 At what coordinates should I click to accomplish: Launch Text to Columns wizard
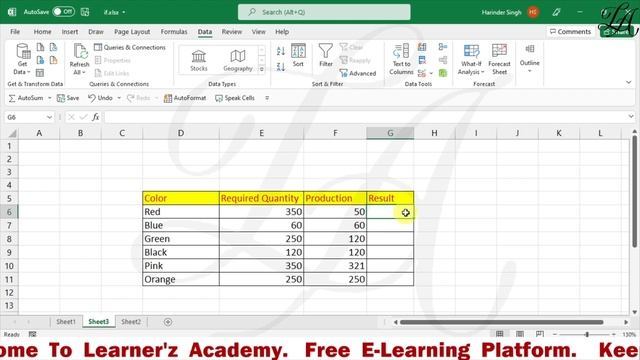[401, 60]
